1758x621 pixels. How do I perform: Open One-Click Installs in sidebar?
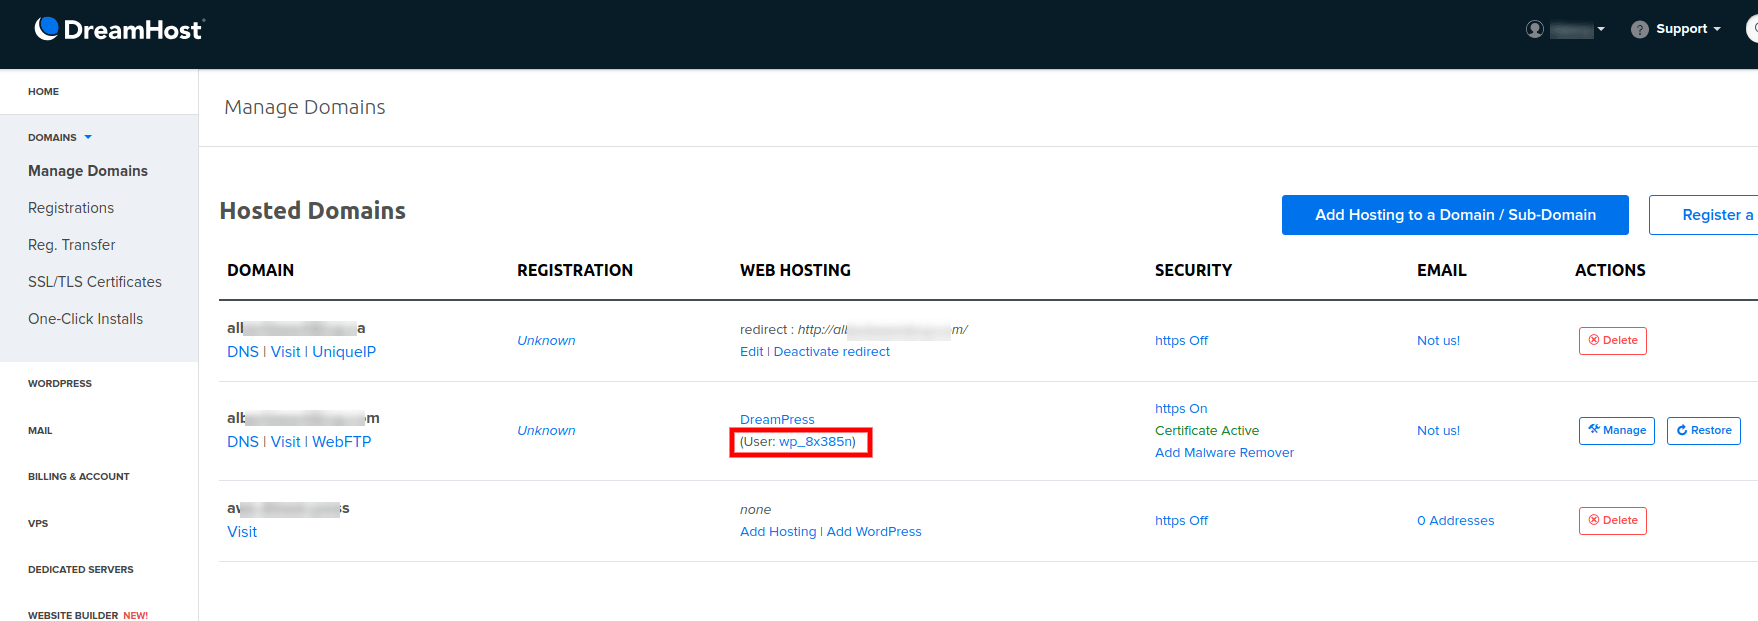pyautogui.click(x=86, y=319)
